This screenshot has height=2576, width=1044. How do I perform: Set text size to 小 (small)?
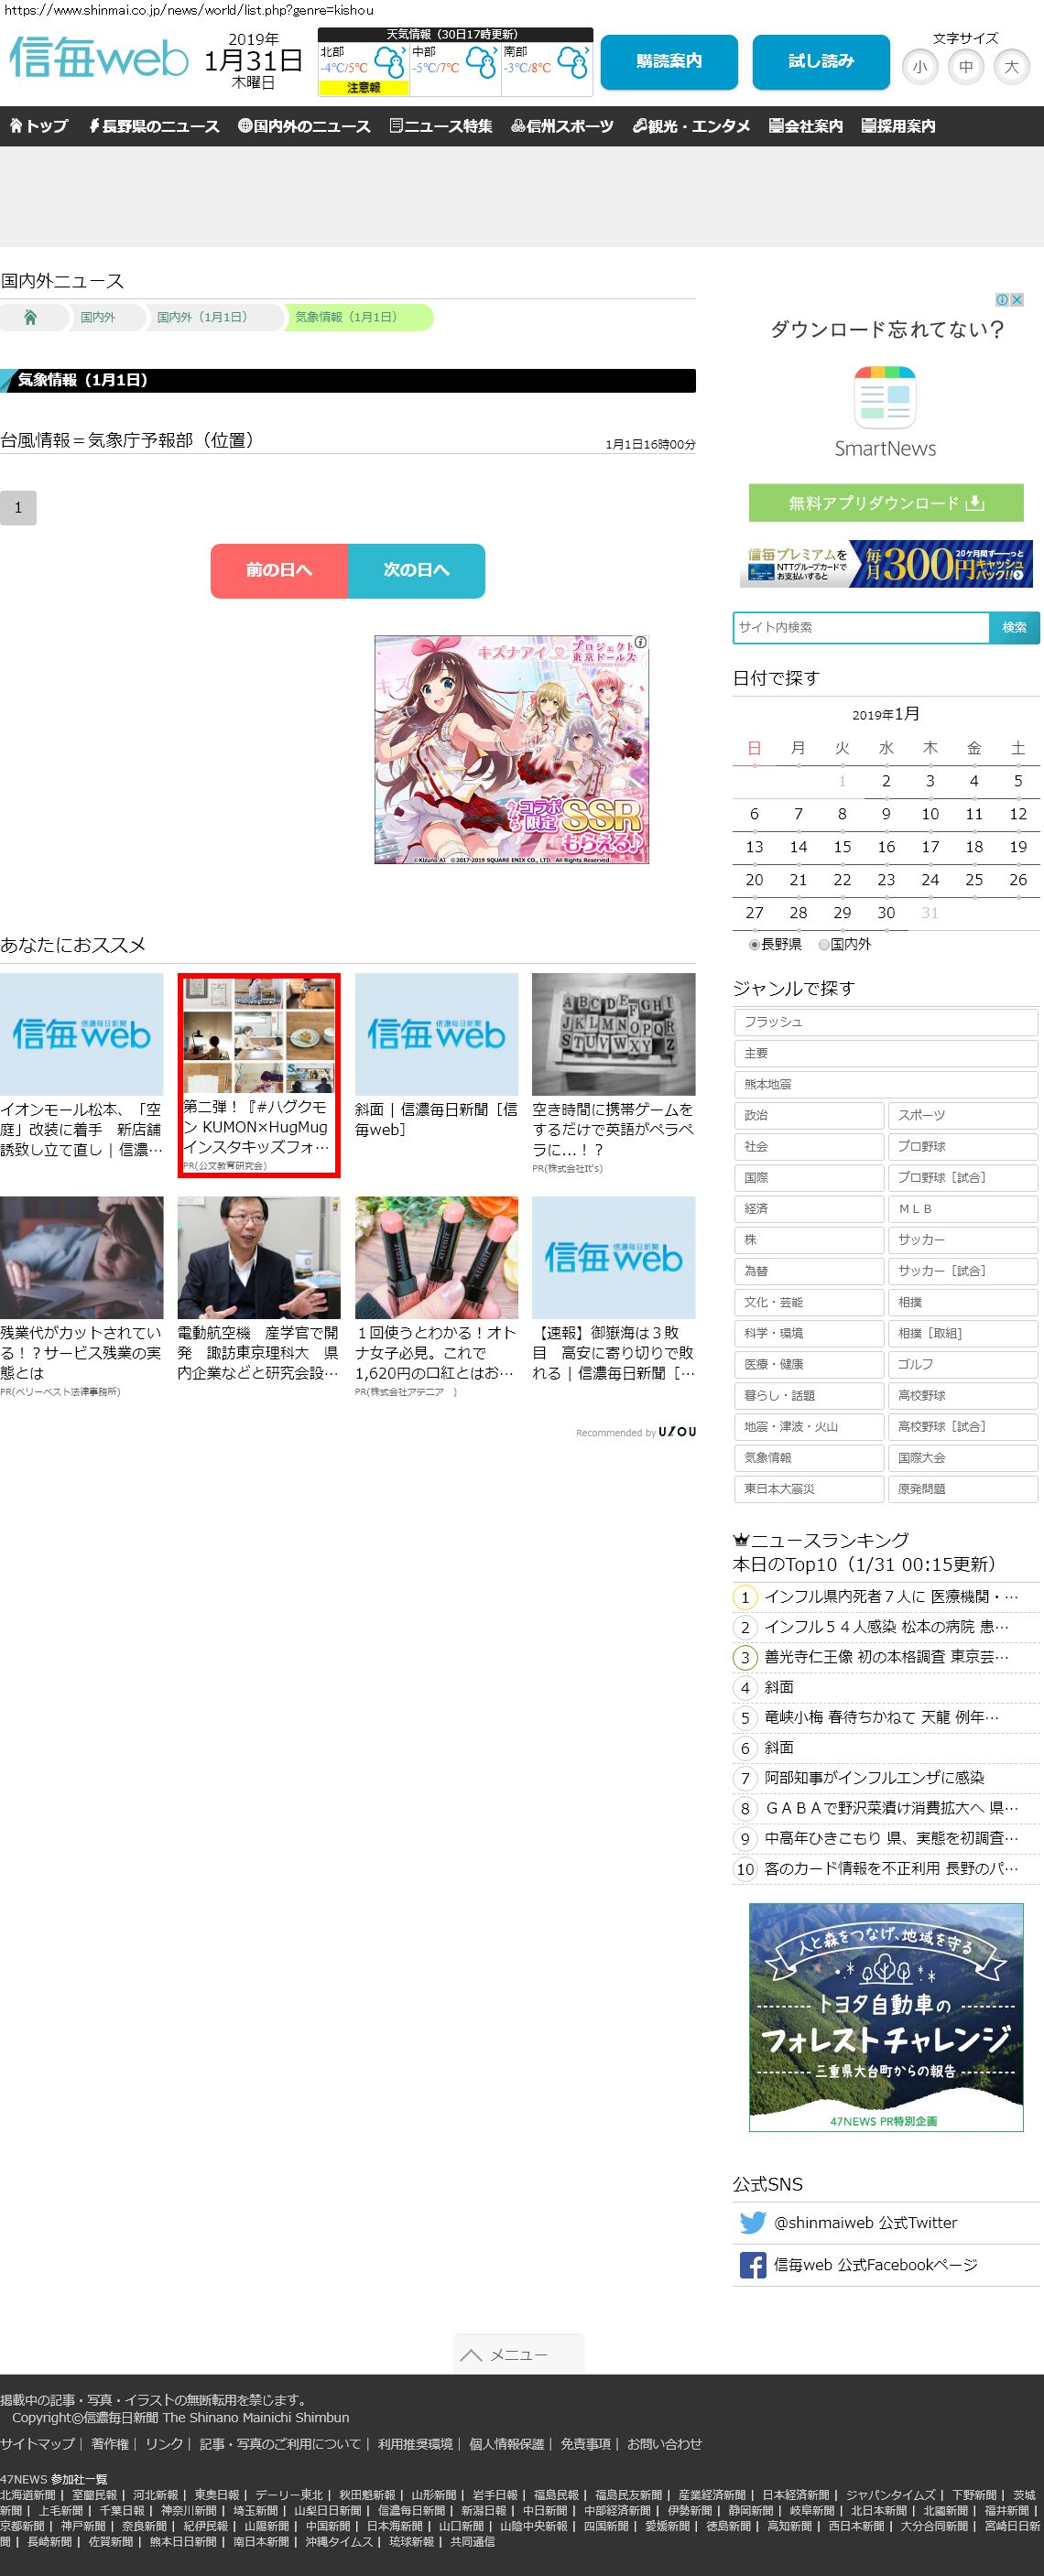pyautogui.click(x=919, y=68)
